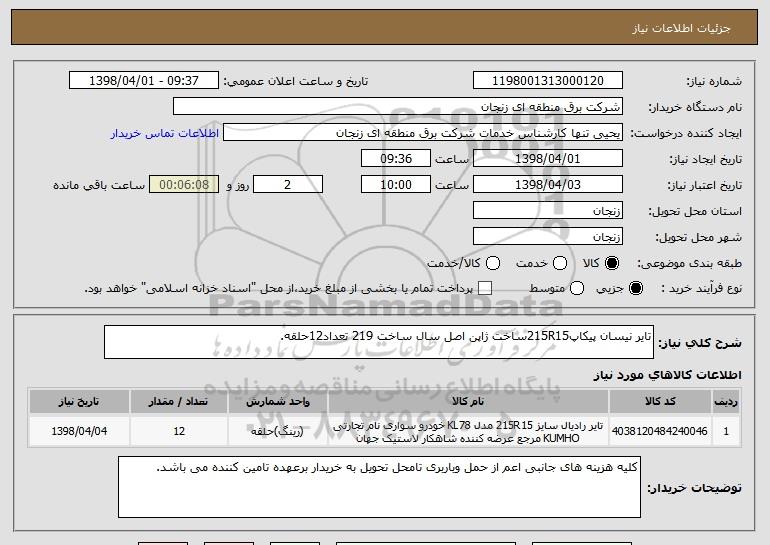
Task: Click the item code 4038120484240046
Action: 660,431
